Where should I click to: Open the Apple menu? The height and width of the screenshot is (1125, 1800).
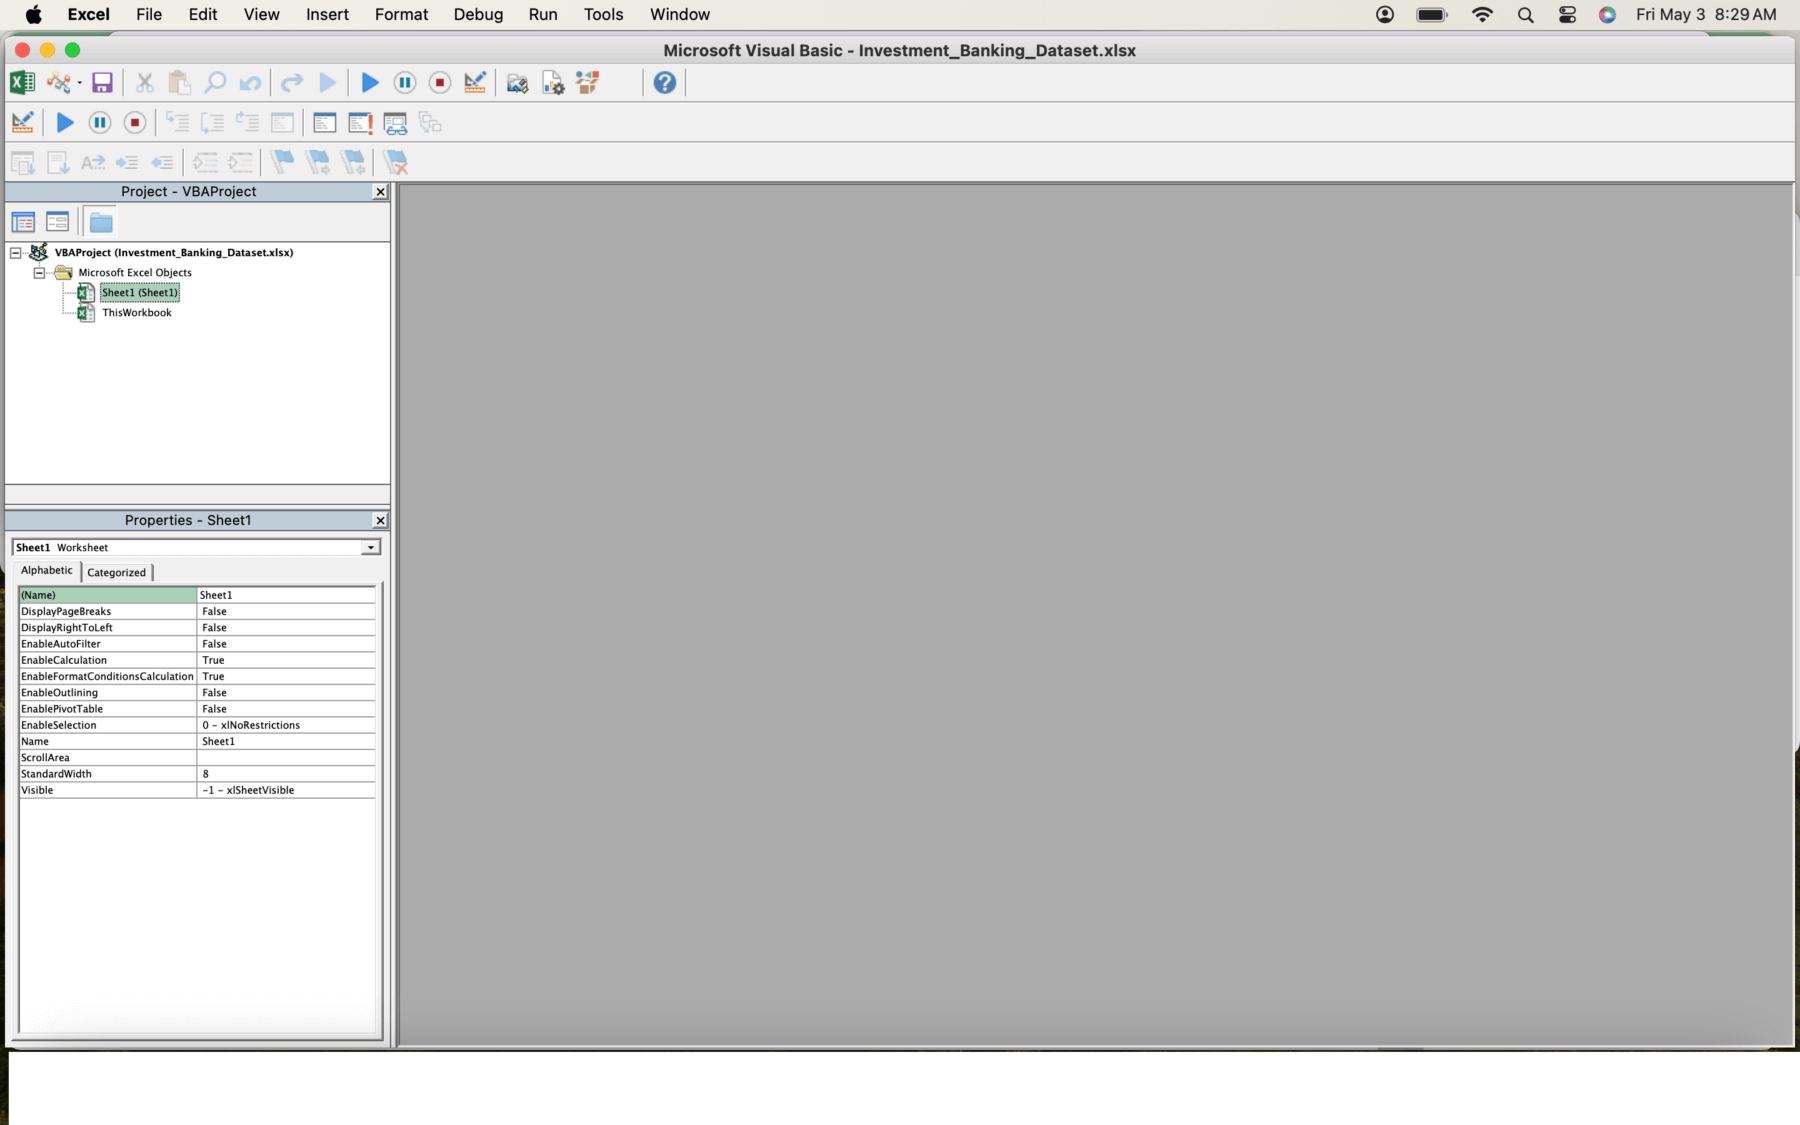click(34, 15)
